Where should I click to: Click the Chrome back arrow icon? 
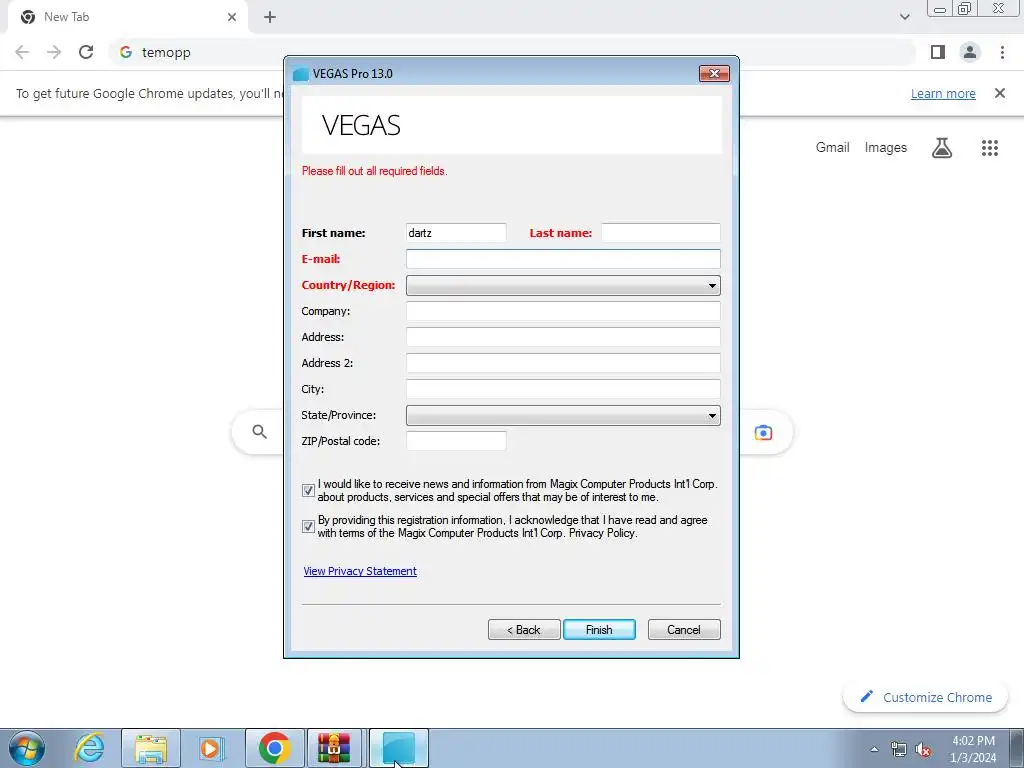pyautogui.click(x=22, y=52)
